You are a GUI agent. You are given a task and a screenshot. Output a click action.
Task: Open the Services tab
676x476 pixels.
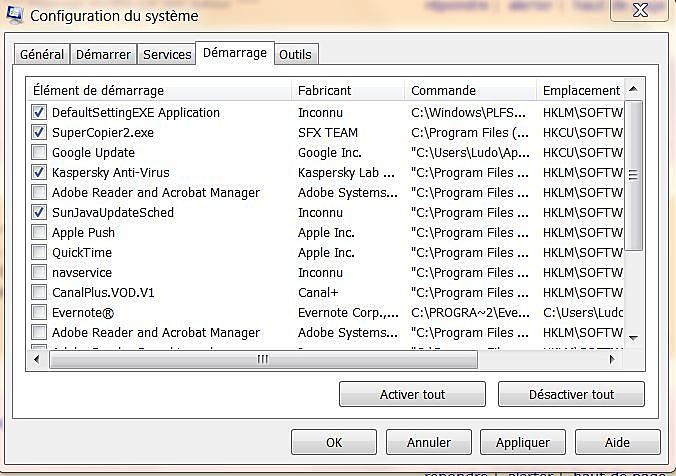click(167, 54)
